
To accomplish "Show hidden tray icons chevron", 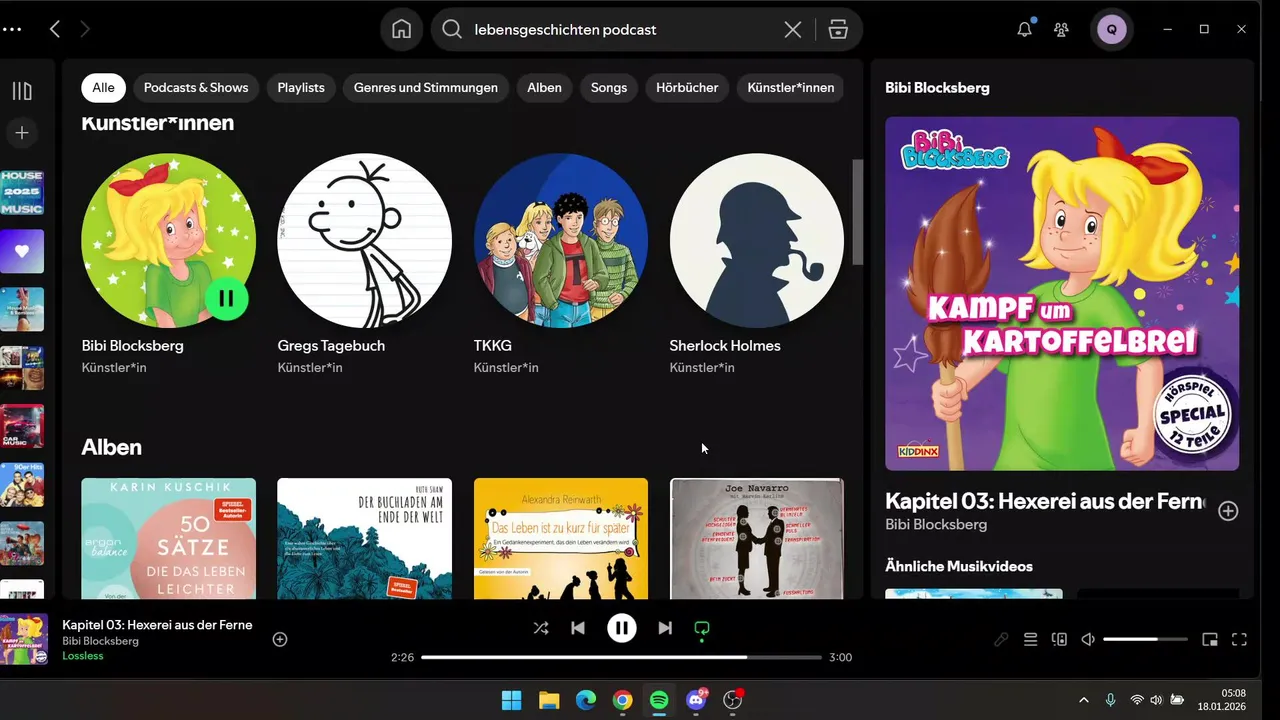I will [1083, 700].
